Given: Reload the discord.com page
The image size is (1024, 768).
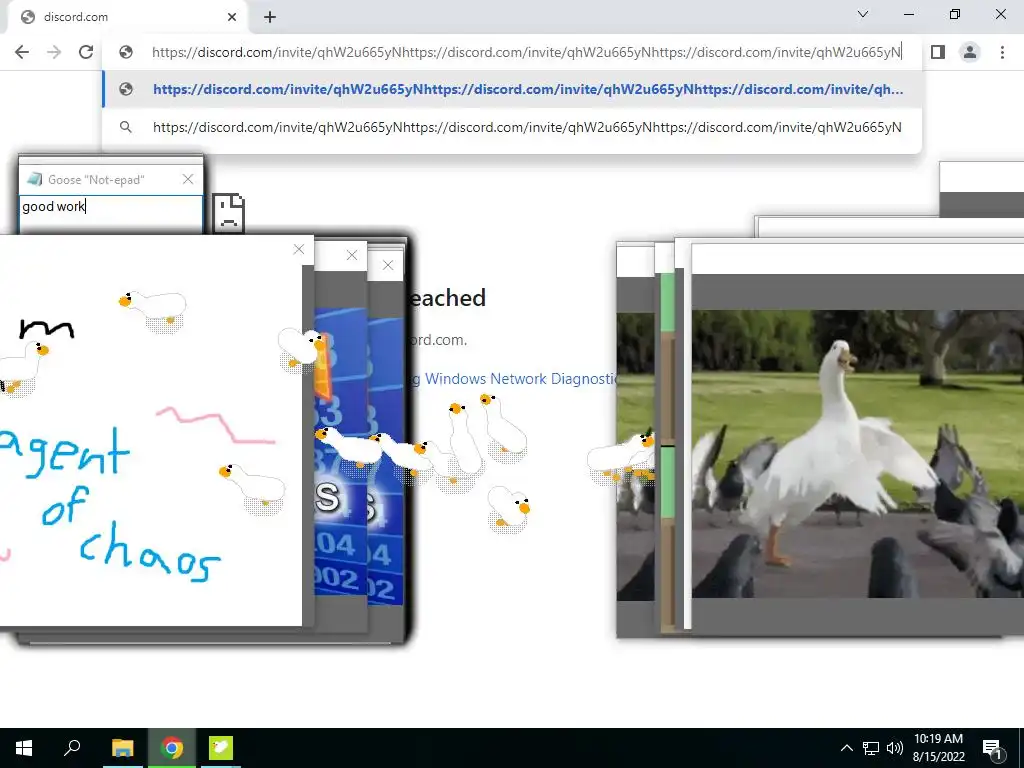Looking at the screenshot, I should point(86,52).
